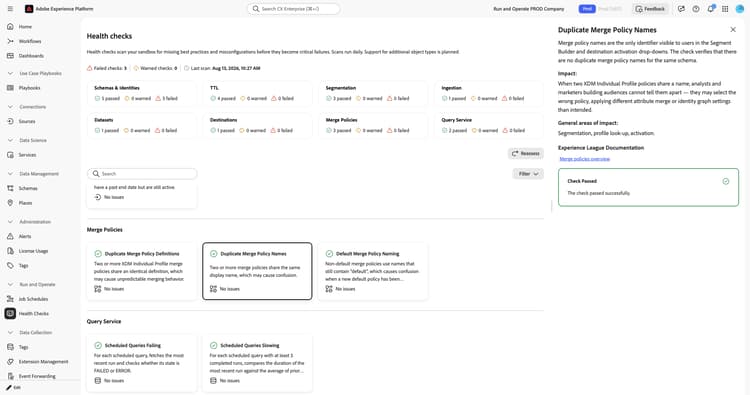This screenshot has height=395, width=750.
Task: Open Job Schedules sidebar icon
Action: click(10, 299)
